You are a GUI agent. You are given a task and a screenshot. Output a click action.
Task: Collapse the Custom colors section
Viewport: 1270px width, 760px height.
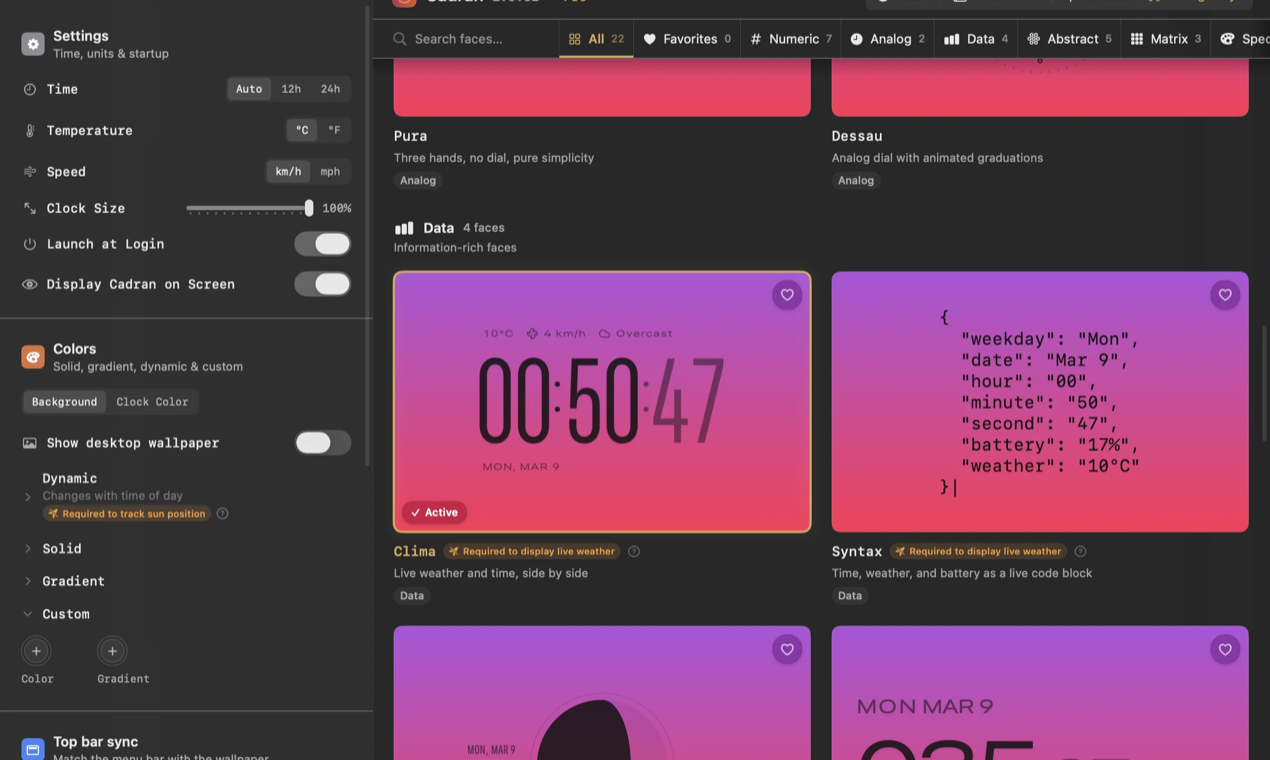28,614
